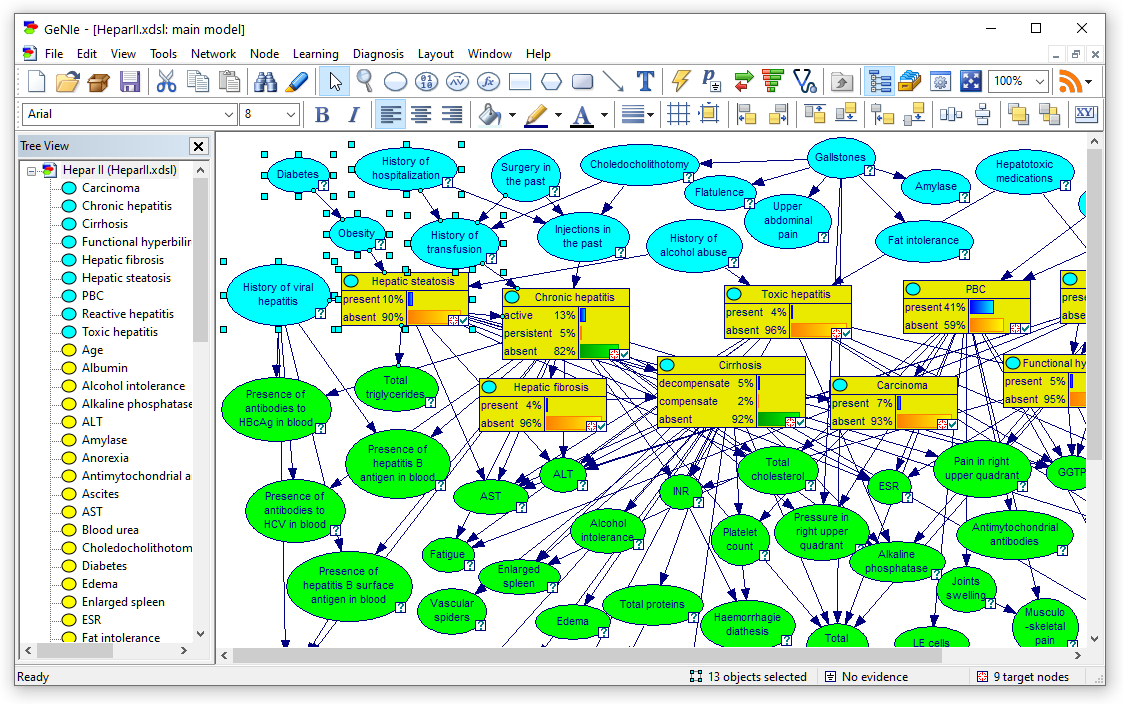Click the blue highlighter marker icon
Image resolution: width=1123 pixels, height=704 pixels.
click(297, 82)
